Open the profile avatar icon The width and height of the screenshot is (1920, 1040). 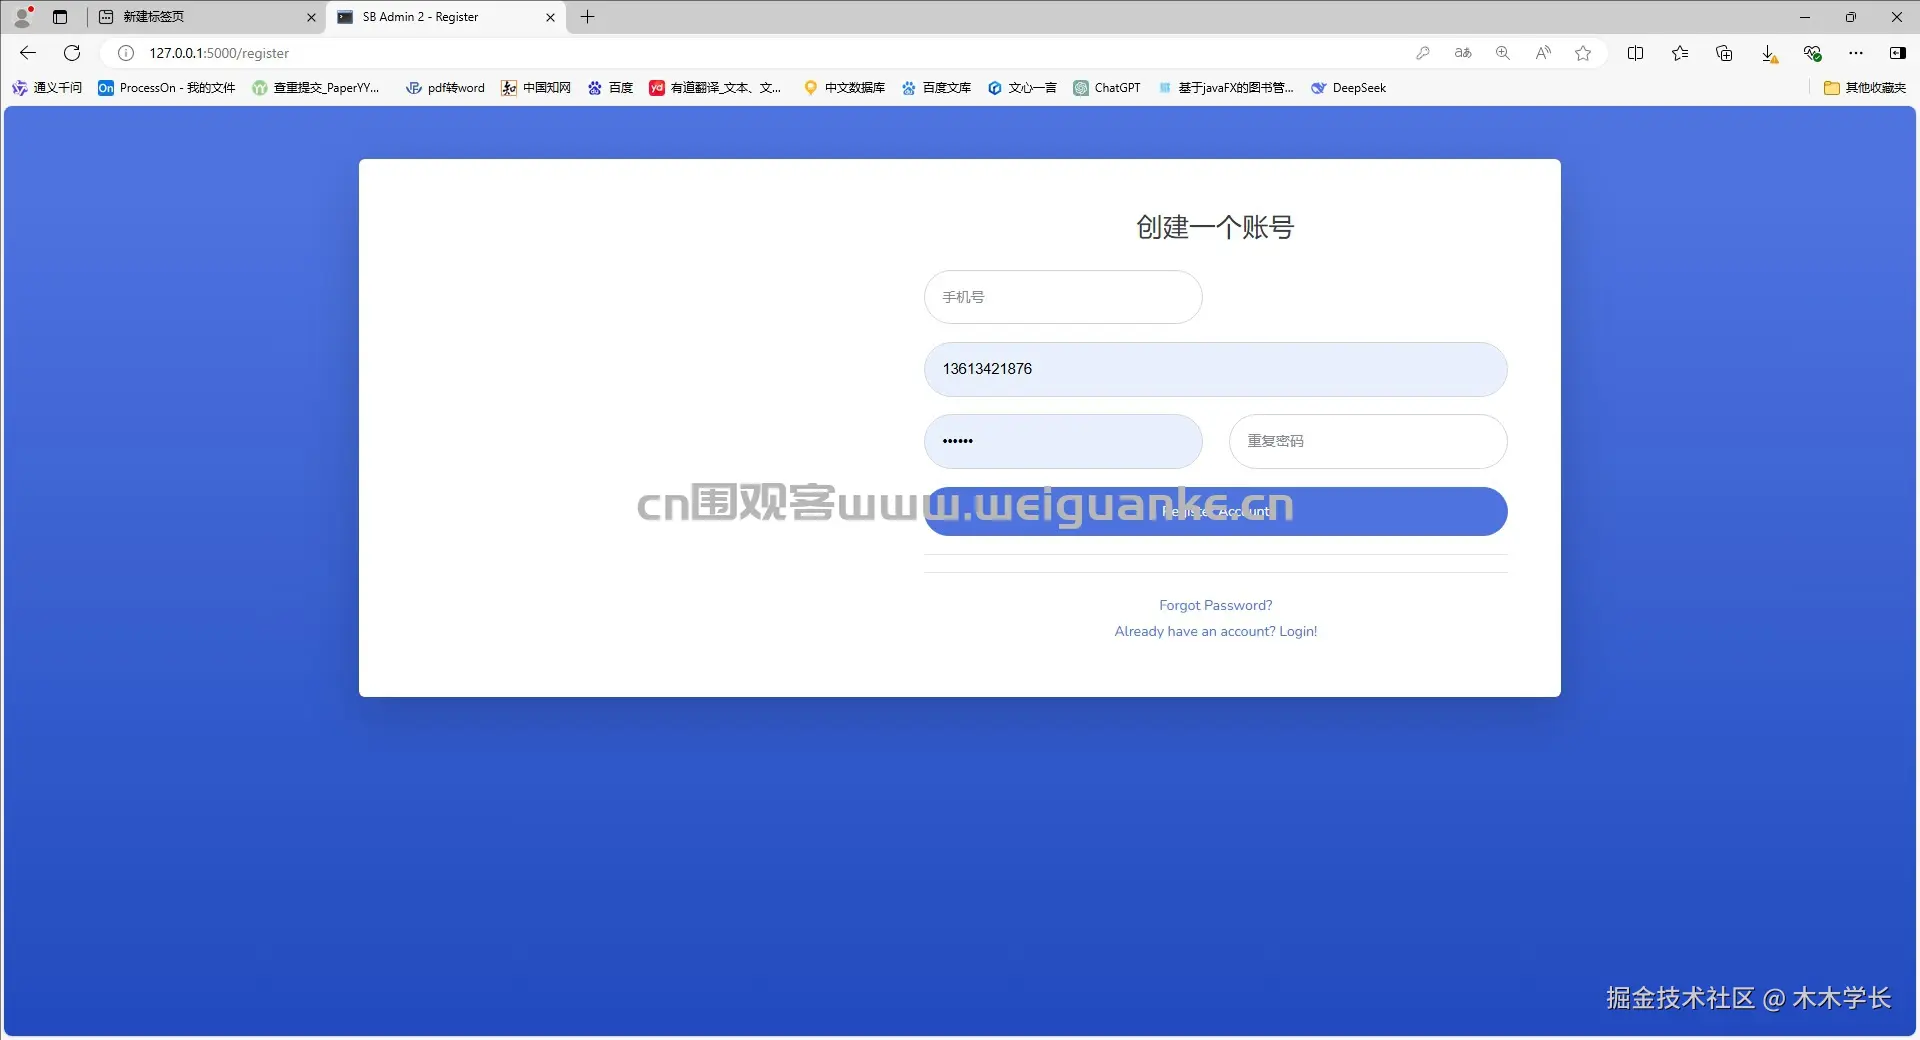click(23, 16)
